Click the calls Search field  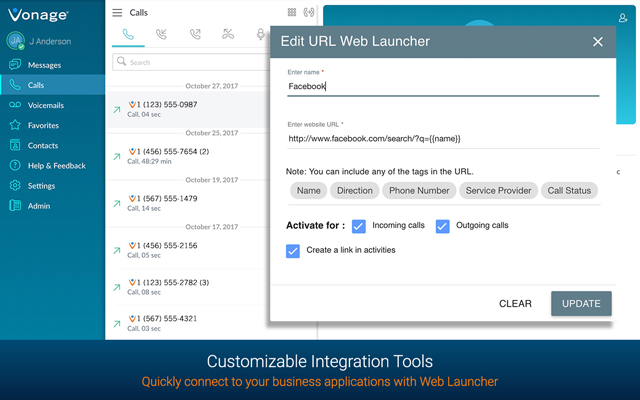191,62
